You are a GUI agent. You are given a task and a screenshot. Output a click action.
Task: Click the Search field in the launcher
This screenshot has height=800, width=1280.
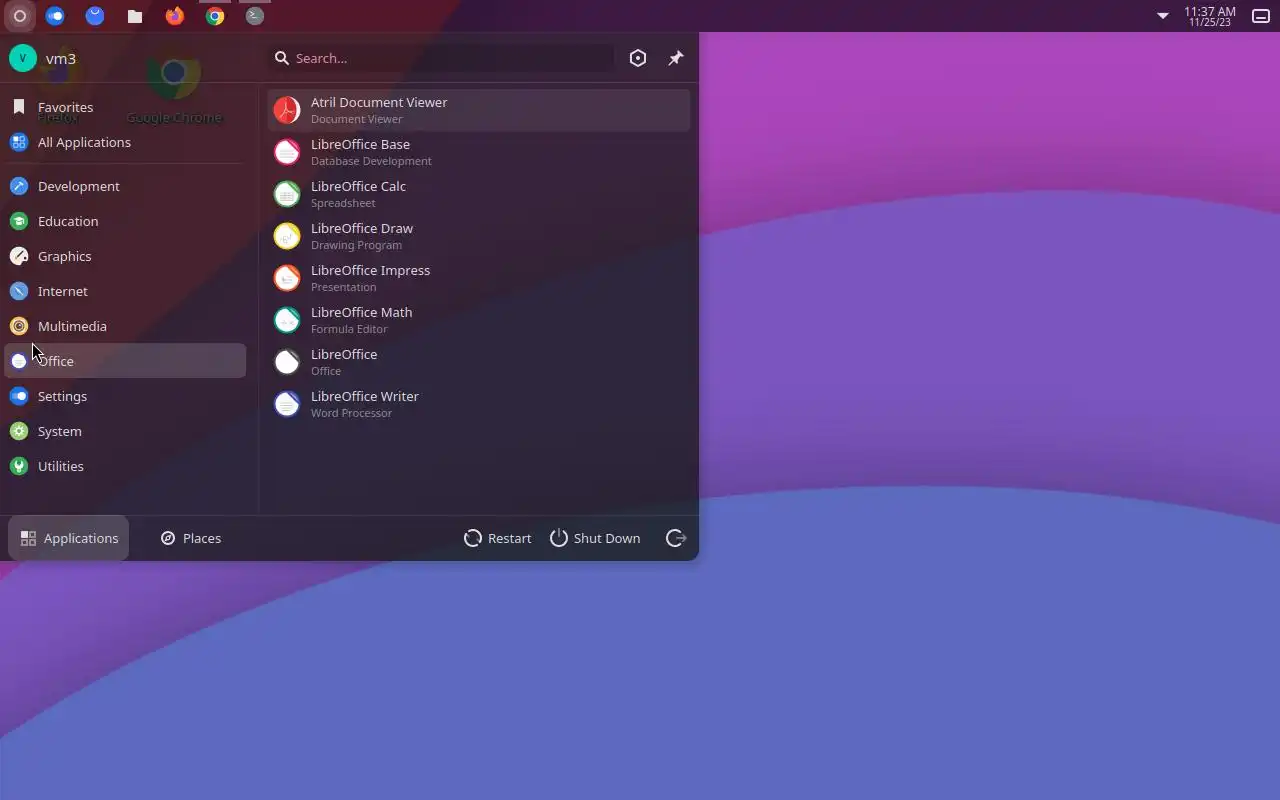(441, 58)
